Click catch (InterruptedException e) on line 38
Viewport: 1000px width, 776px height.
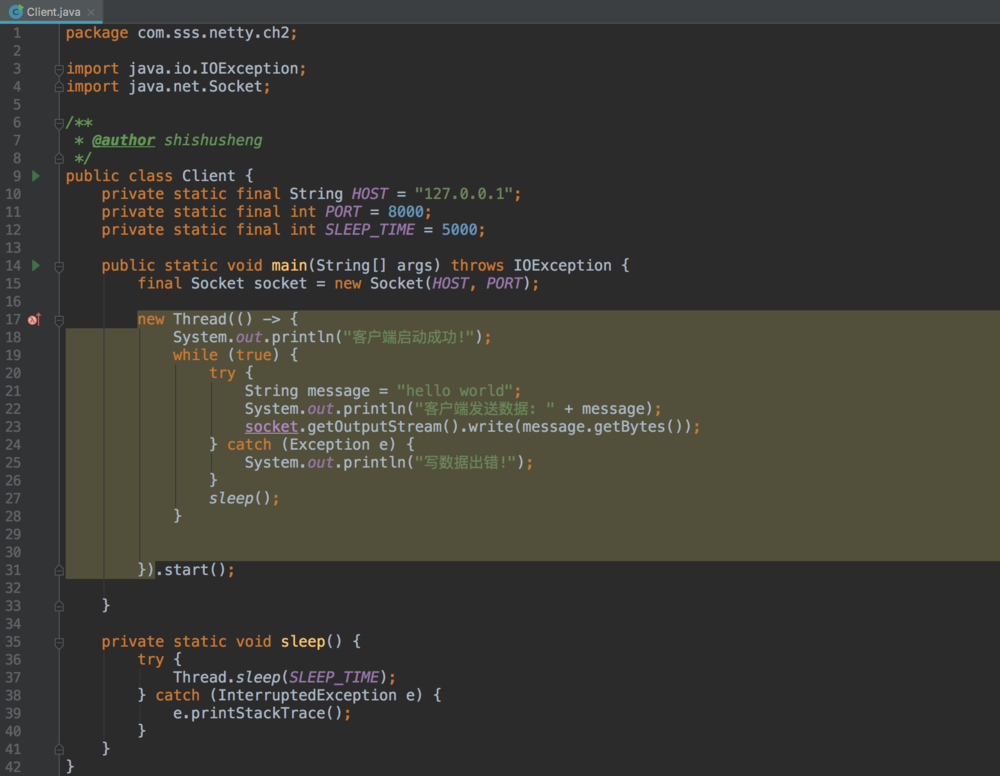(x=289, y=695)
